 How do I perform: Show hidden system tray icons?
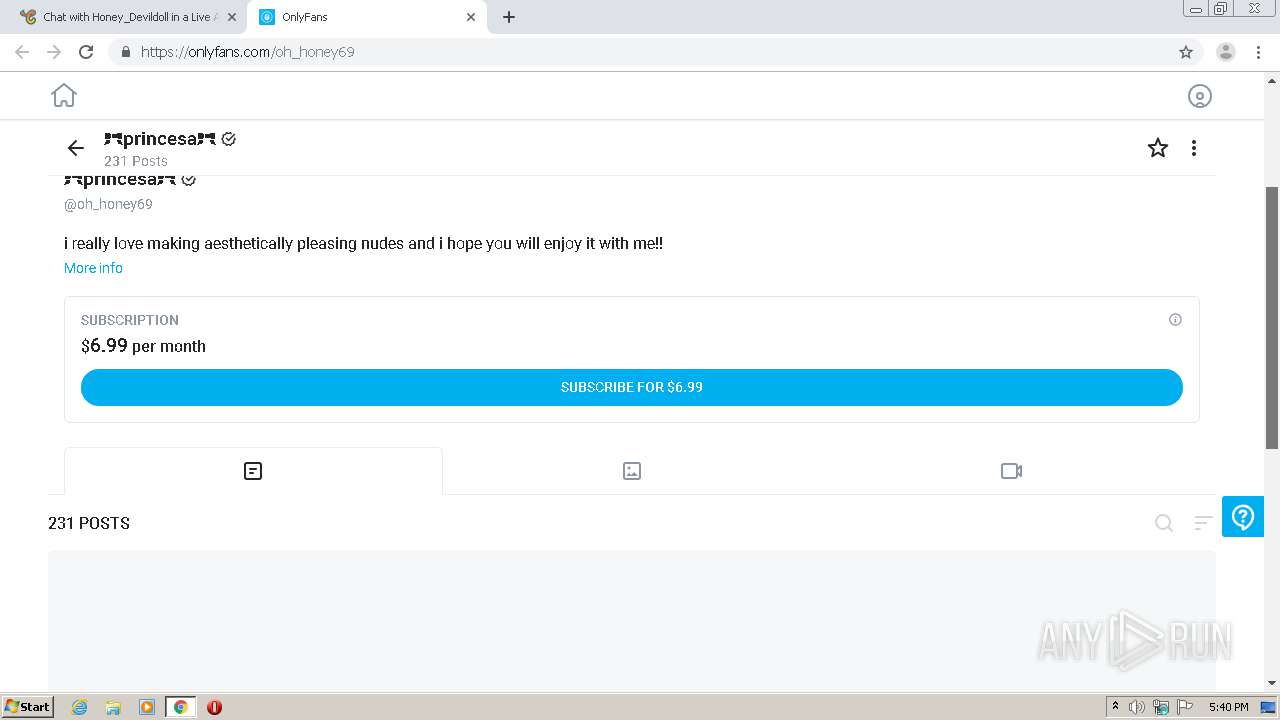click(1115, 707)
